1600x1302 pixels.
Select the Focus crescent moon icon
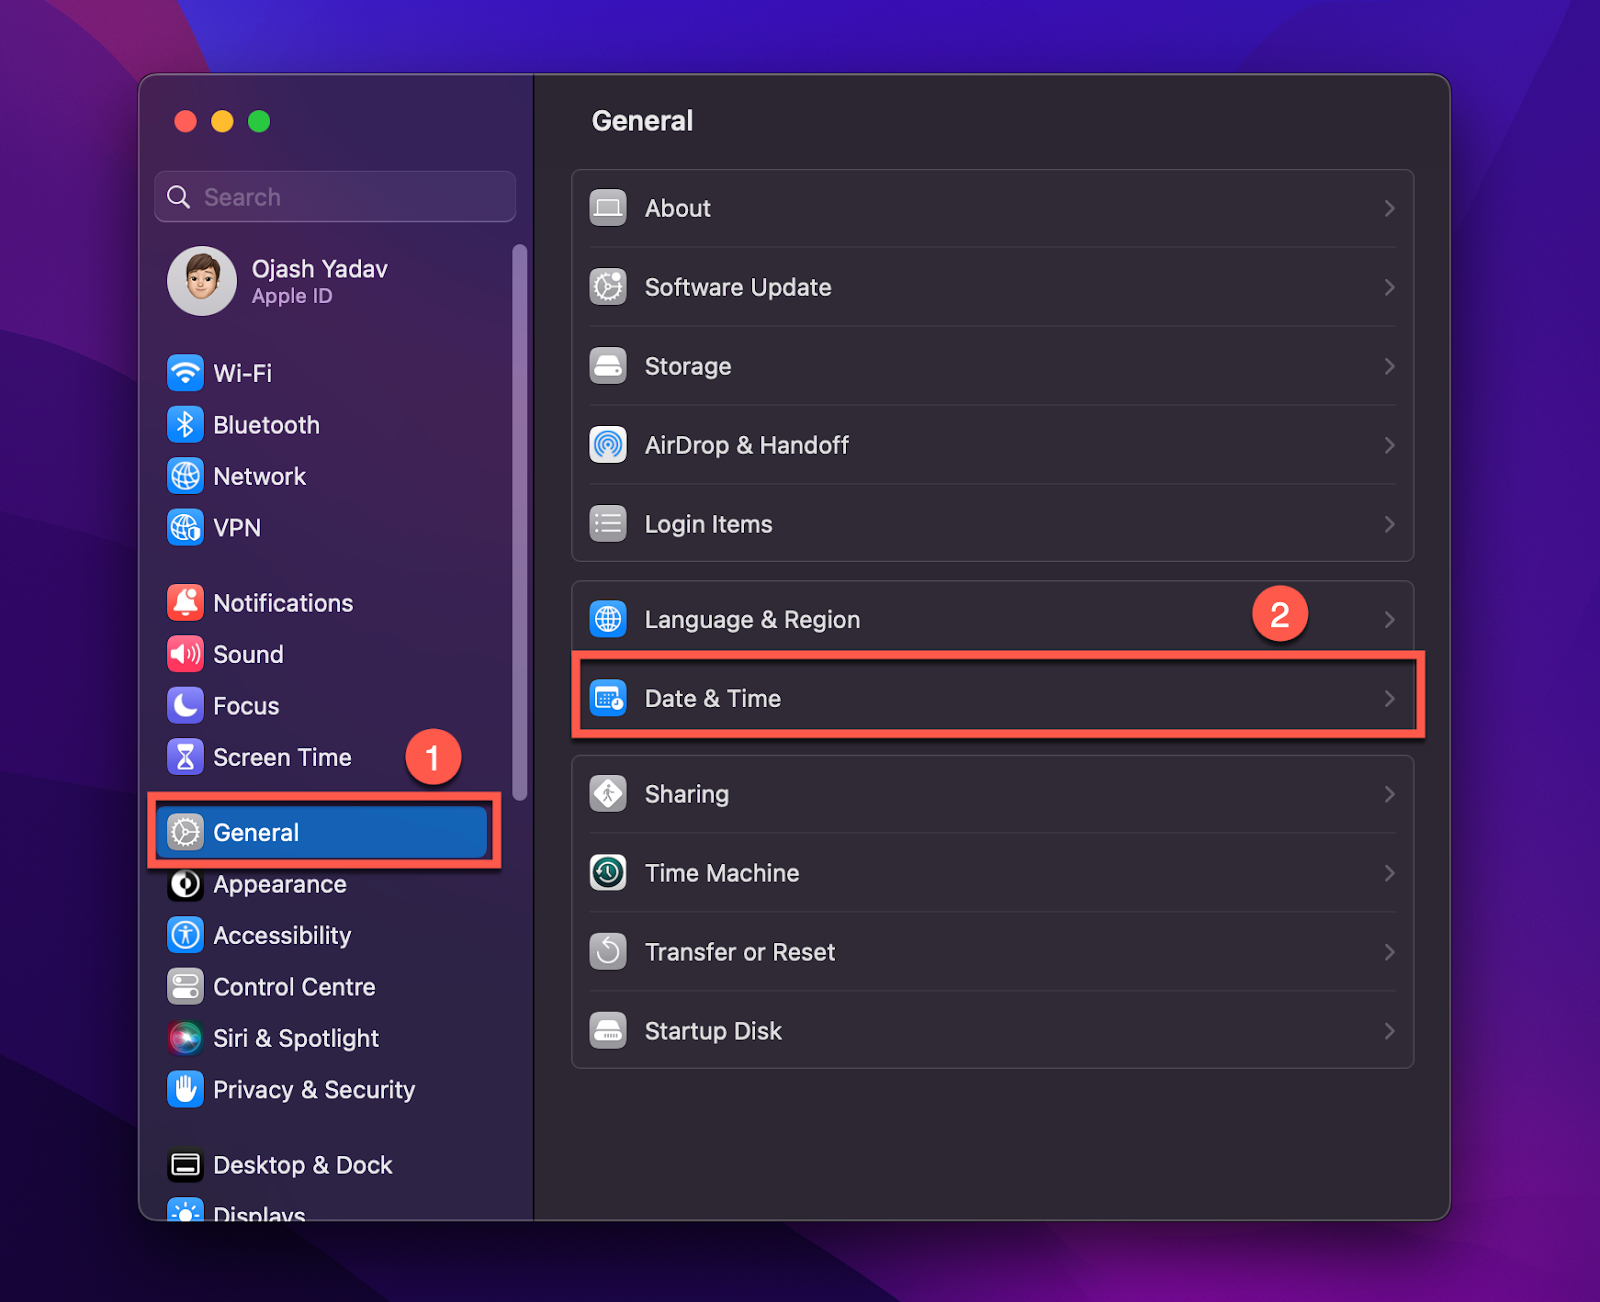click(x=185, y=705)
